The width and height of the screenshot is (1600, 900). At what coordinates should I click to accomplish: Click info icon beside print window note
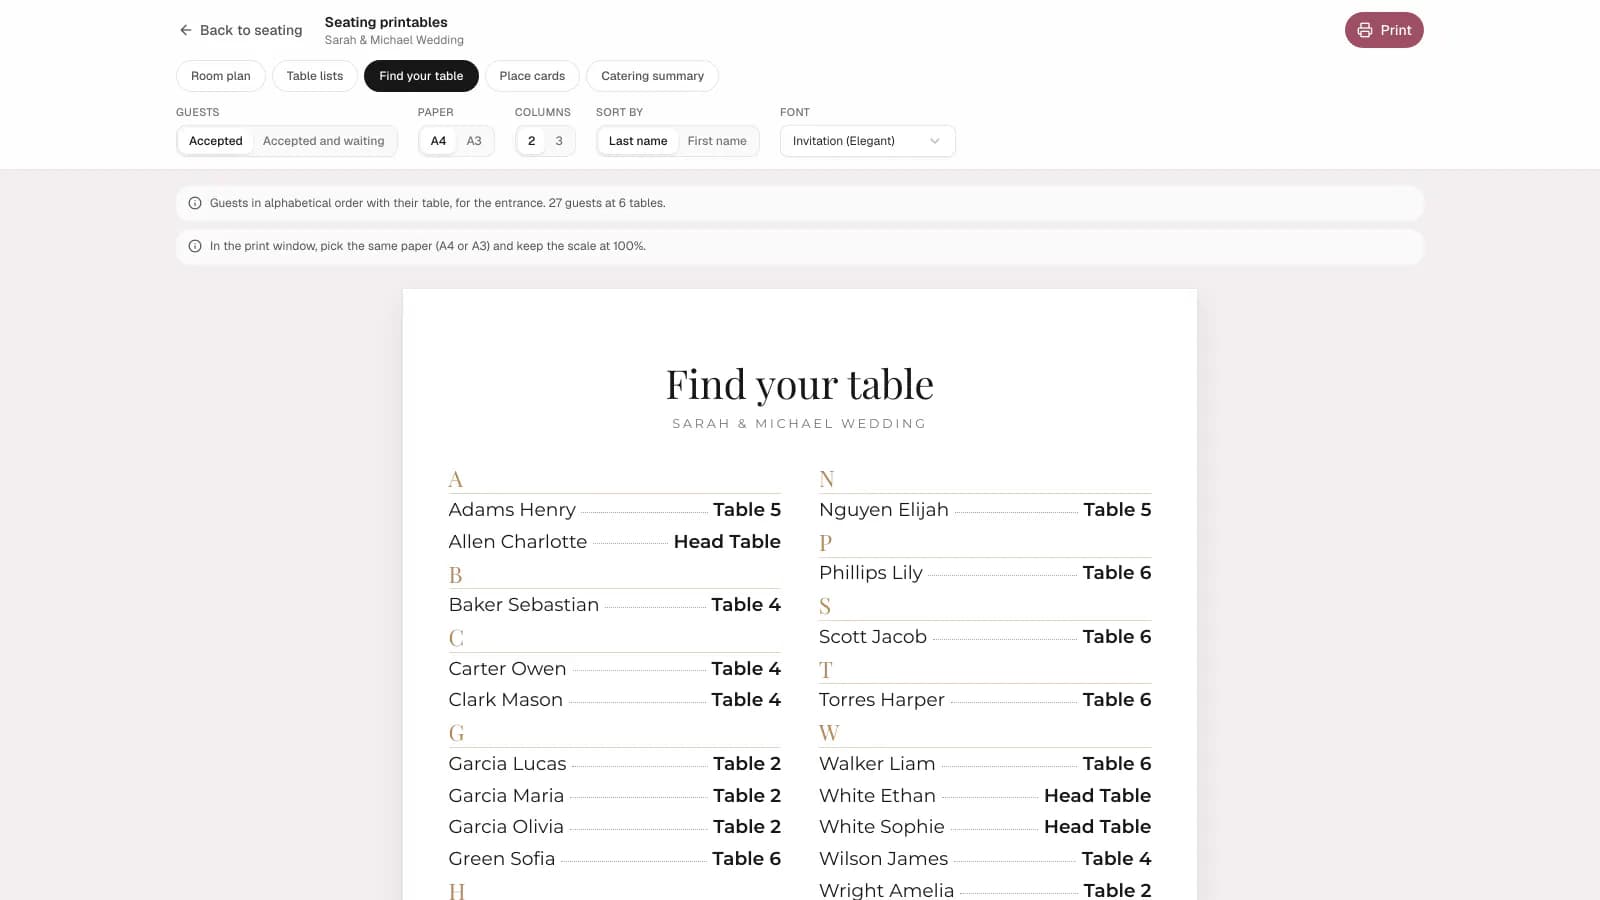(x=195, y=246)
